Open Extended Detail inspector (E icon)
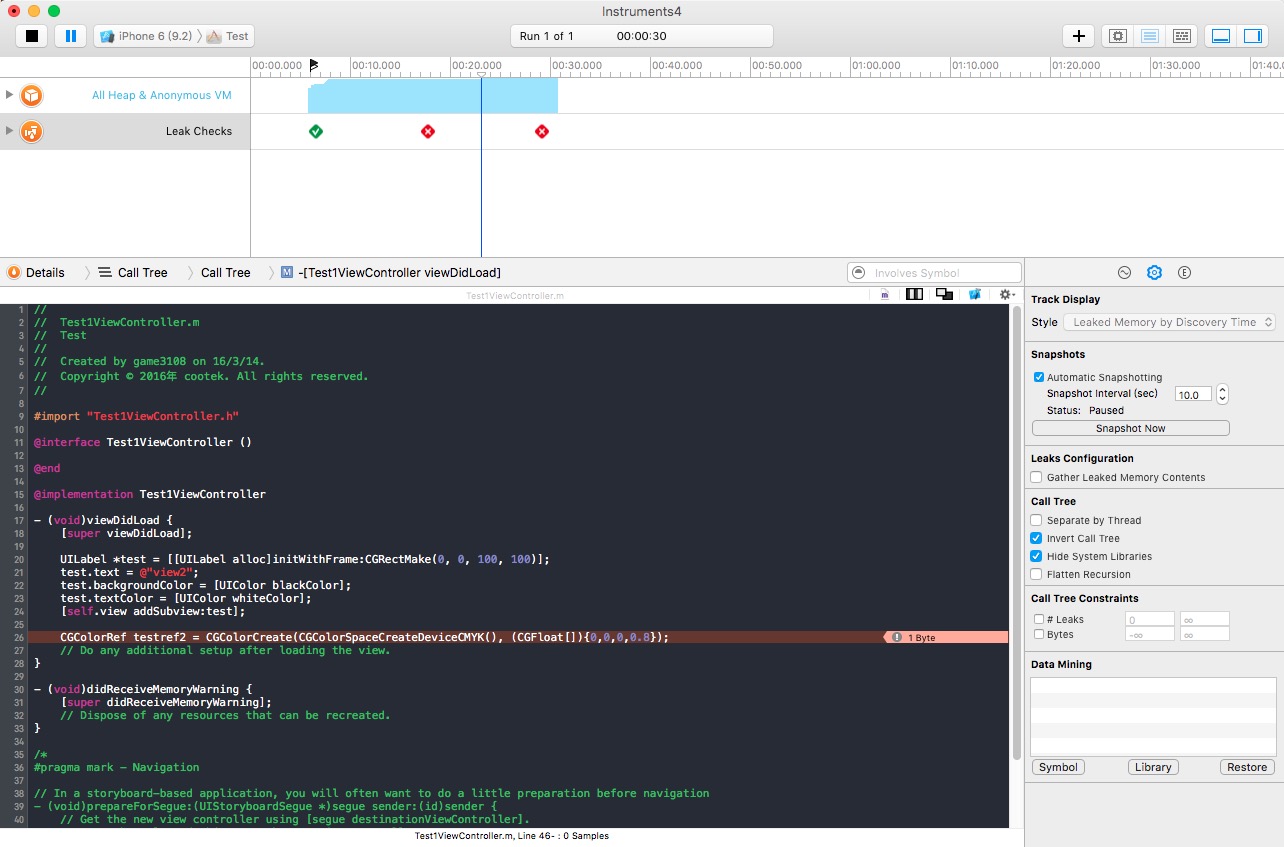1284x847 pixels. click(x=1184, y=272)
